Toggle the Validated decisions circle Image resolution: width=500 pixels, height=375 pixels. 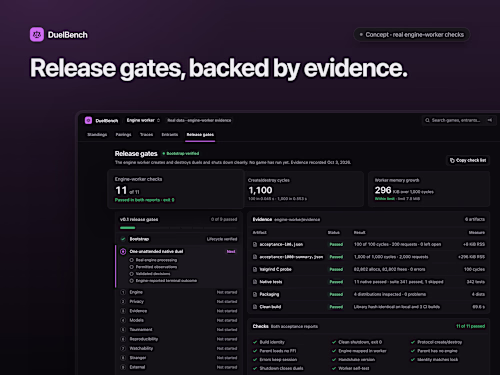pyautogui.click(x=131, y=274)
